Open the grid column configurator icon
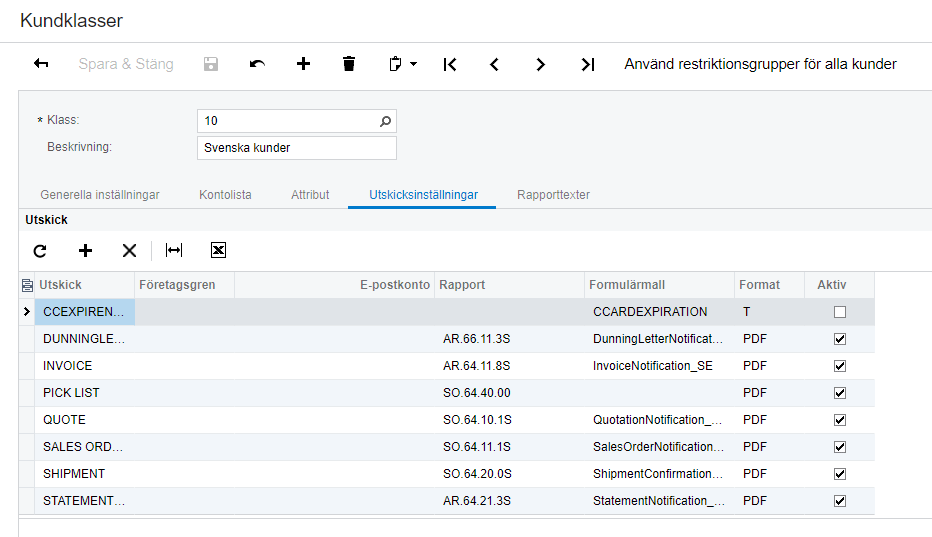The width and height of the screenshot is (932, 537). coord(27,285)
